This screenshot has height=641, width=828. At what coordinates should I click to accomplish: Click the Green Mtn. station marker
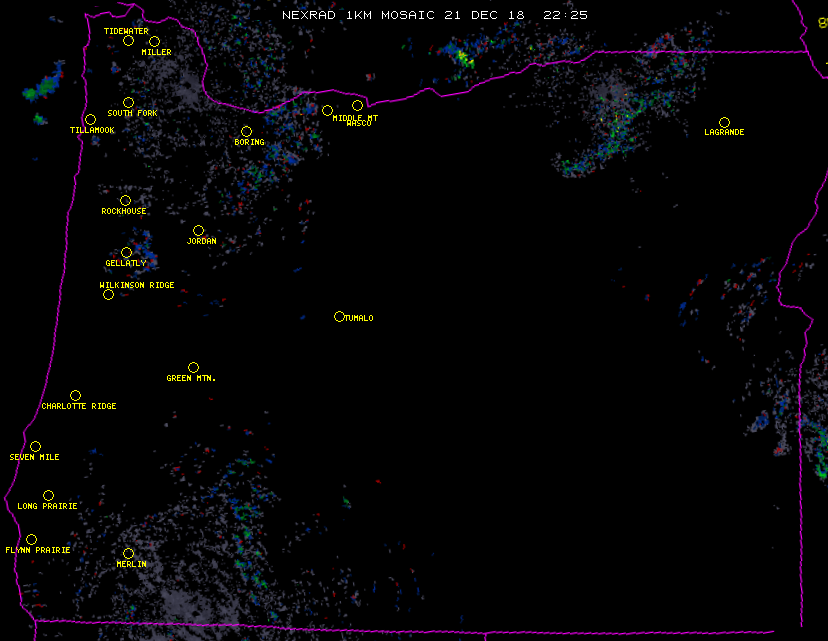pyautogui.click(x=193, y=368)
